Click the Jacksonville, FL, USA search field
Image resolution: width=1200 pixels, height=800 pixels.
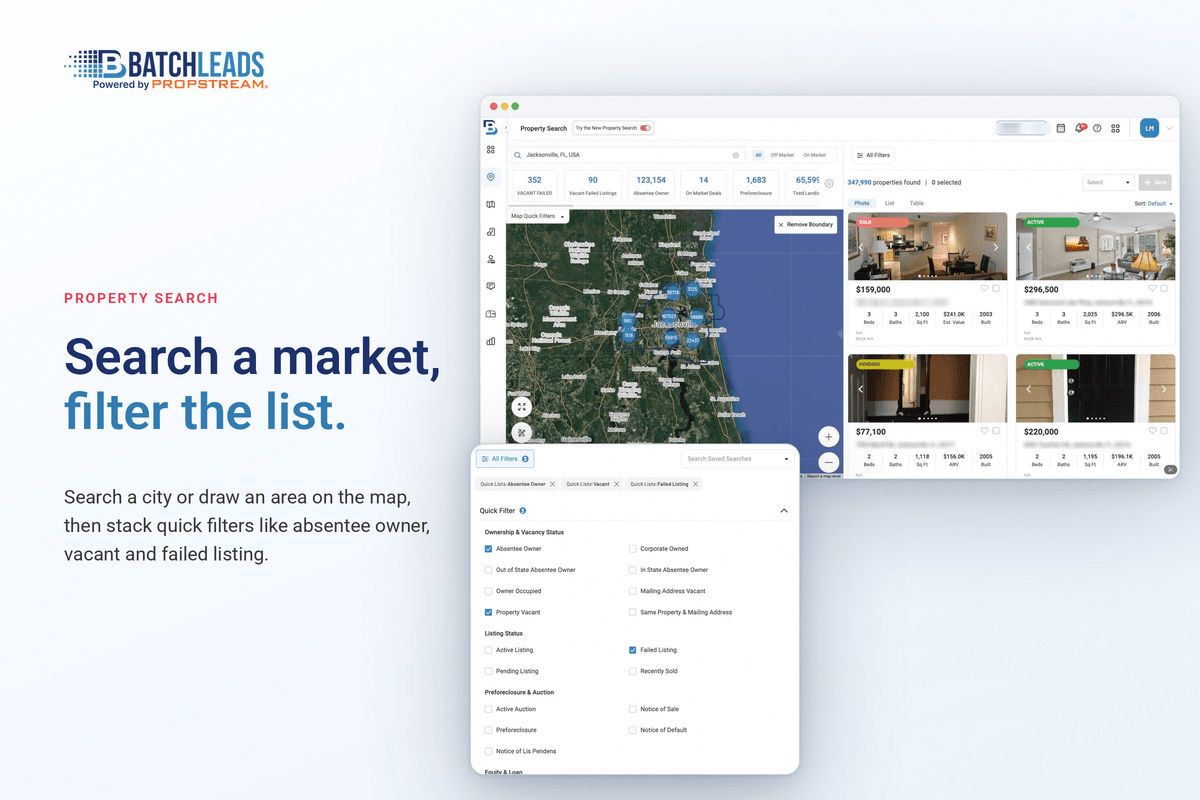pyautogui.click(x=626, y=155)
